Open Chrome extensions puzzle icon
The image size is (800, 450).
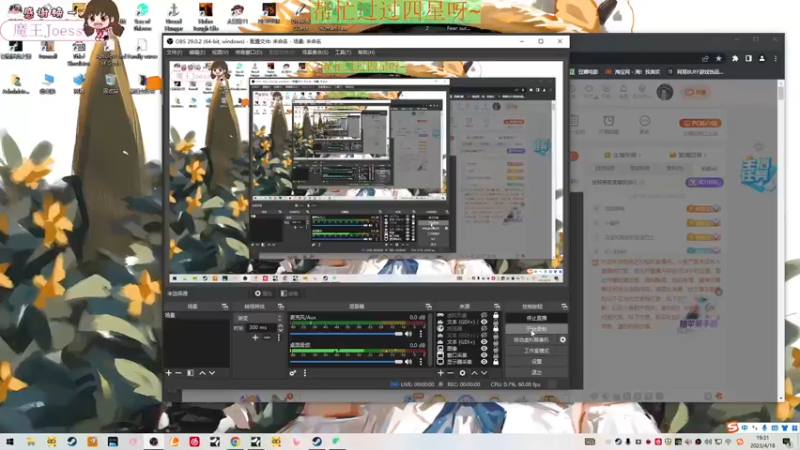tap(735, 59)
